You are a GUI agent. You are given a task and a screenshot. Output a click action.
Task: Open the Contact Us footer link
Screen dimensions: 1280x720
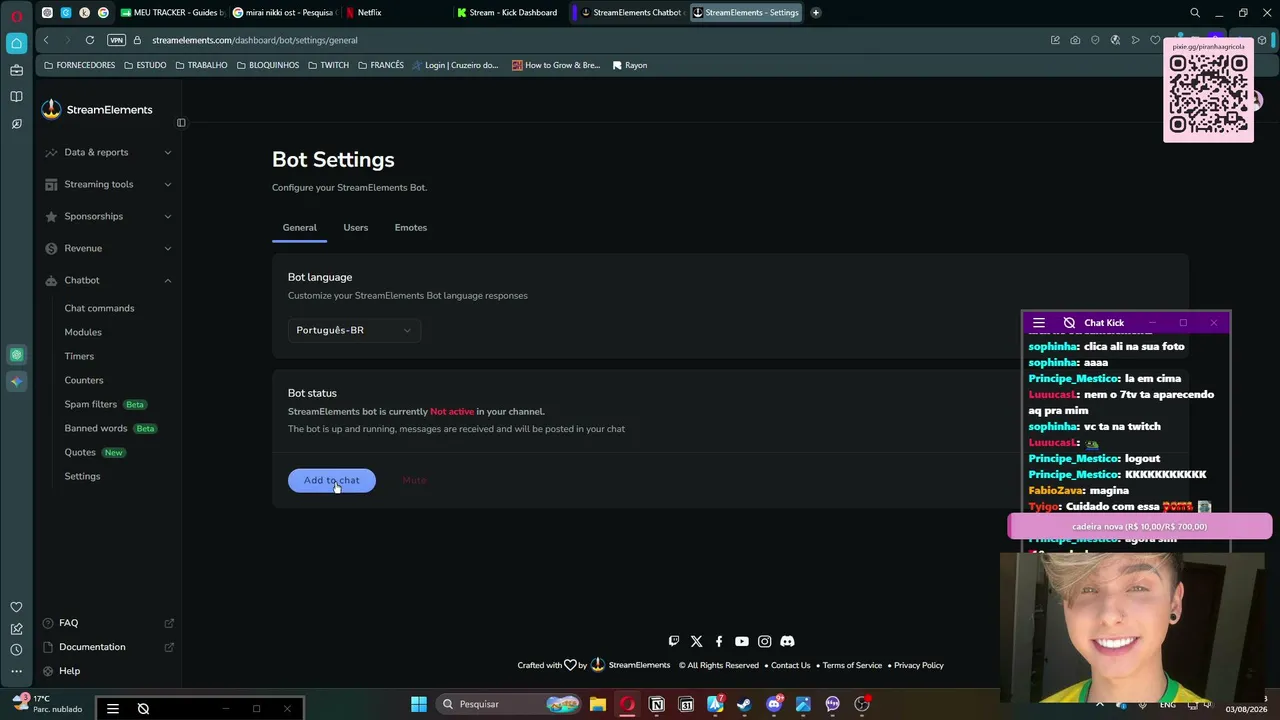point(790,665)
